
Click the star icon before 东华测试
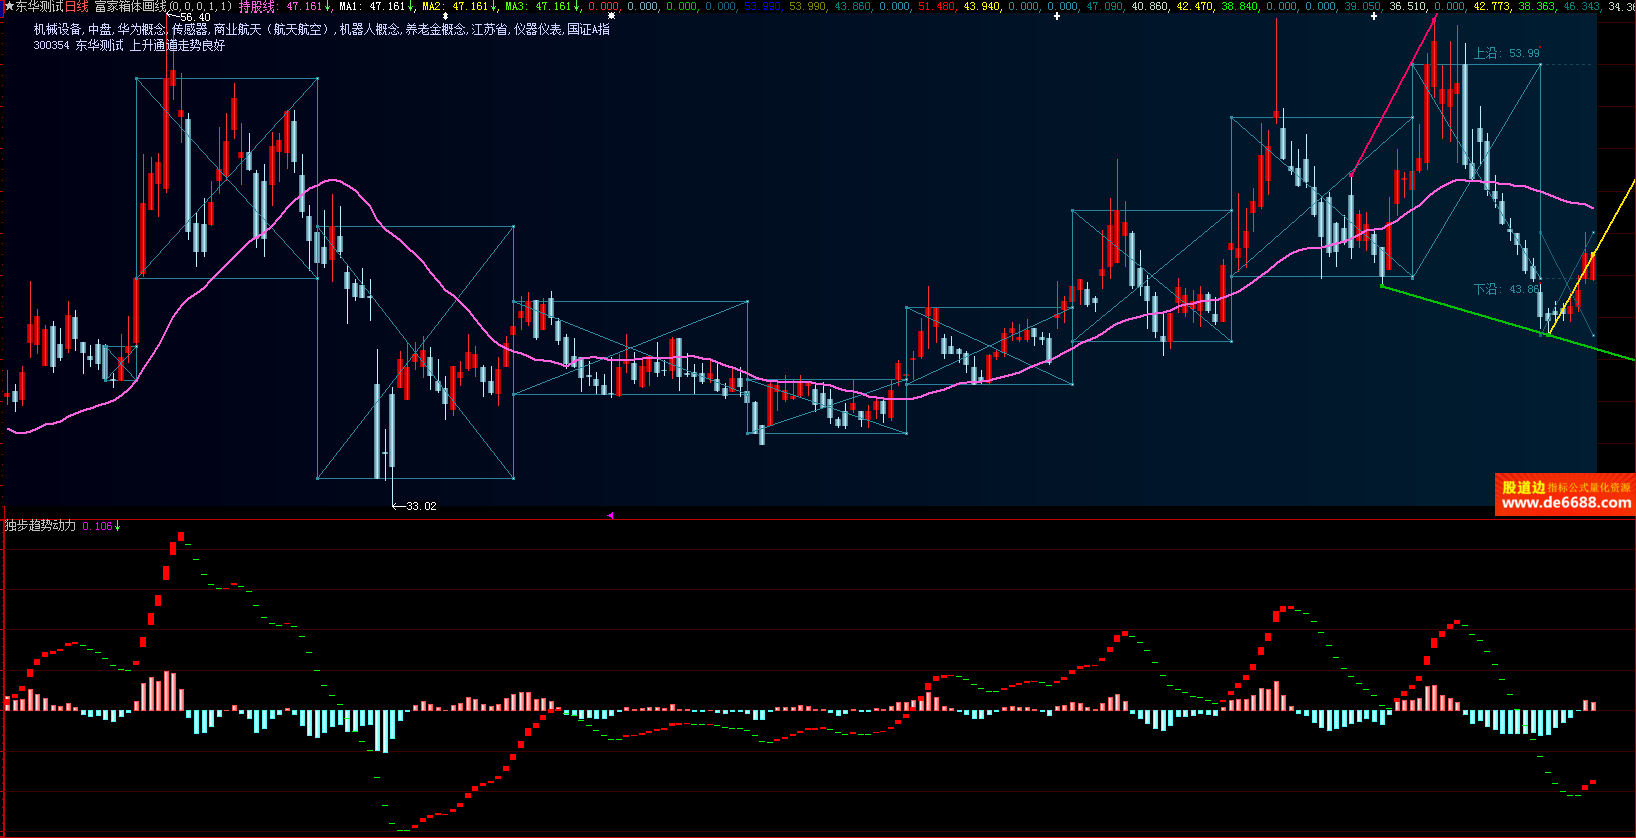pos(9,6)
